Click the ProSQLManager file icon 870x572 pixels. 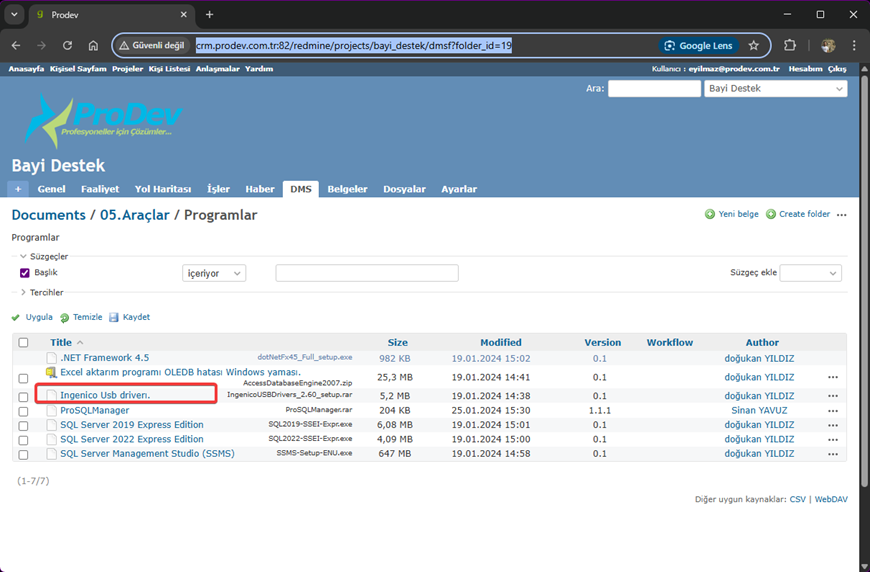point(51,411)
